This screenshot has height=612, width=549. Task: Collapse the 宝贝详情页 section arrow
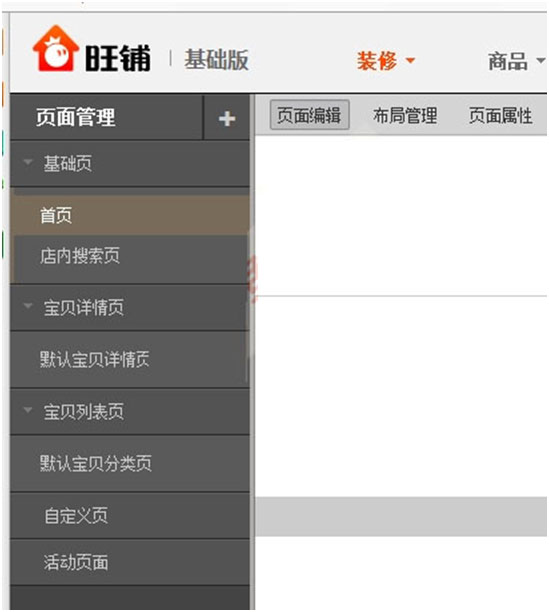click(28, 306)
